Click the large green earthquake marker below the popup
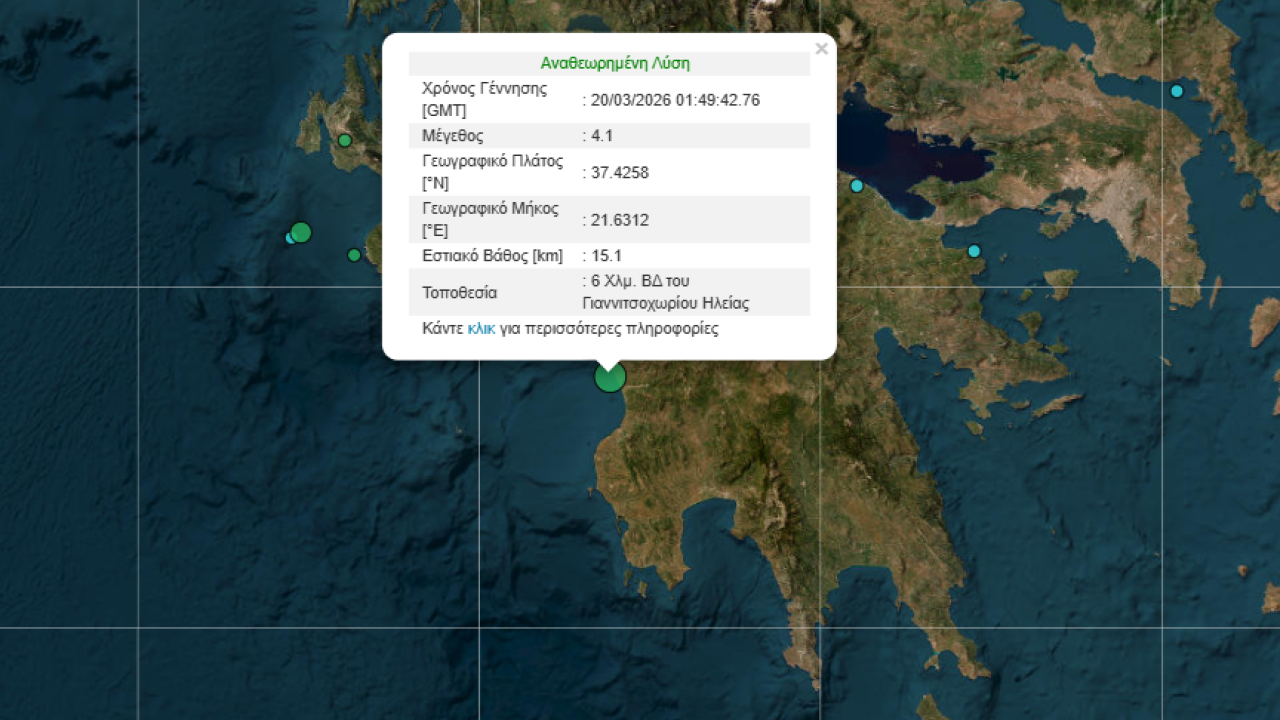 click(x=610, y=377)
